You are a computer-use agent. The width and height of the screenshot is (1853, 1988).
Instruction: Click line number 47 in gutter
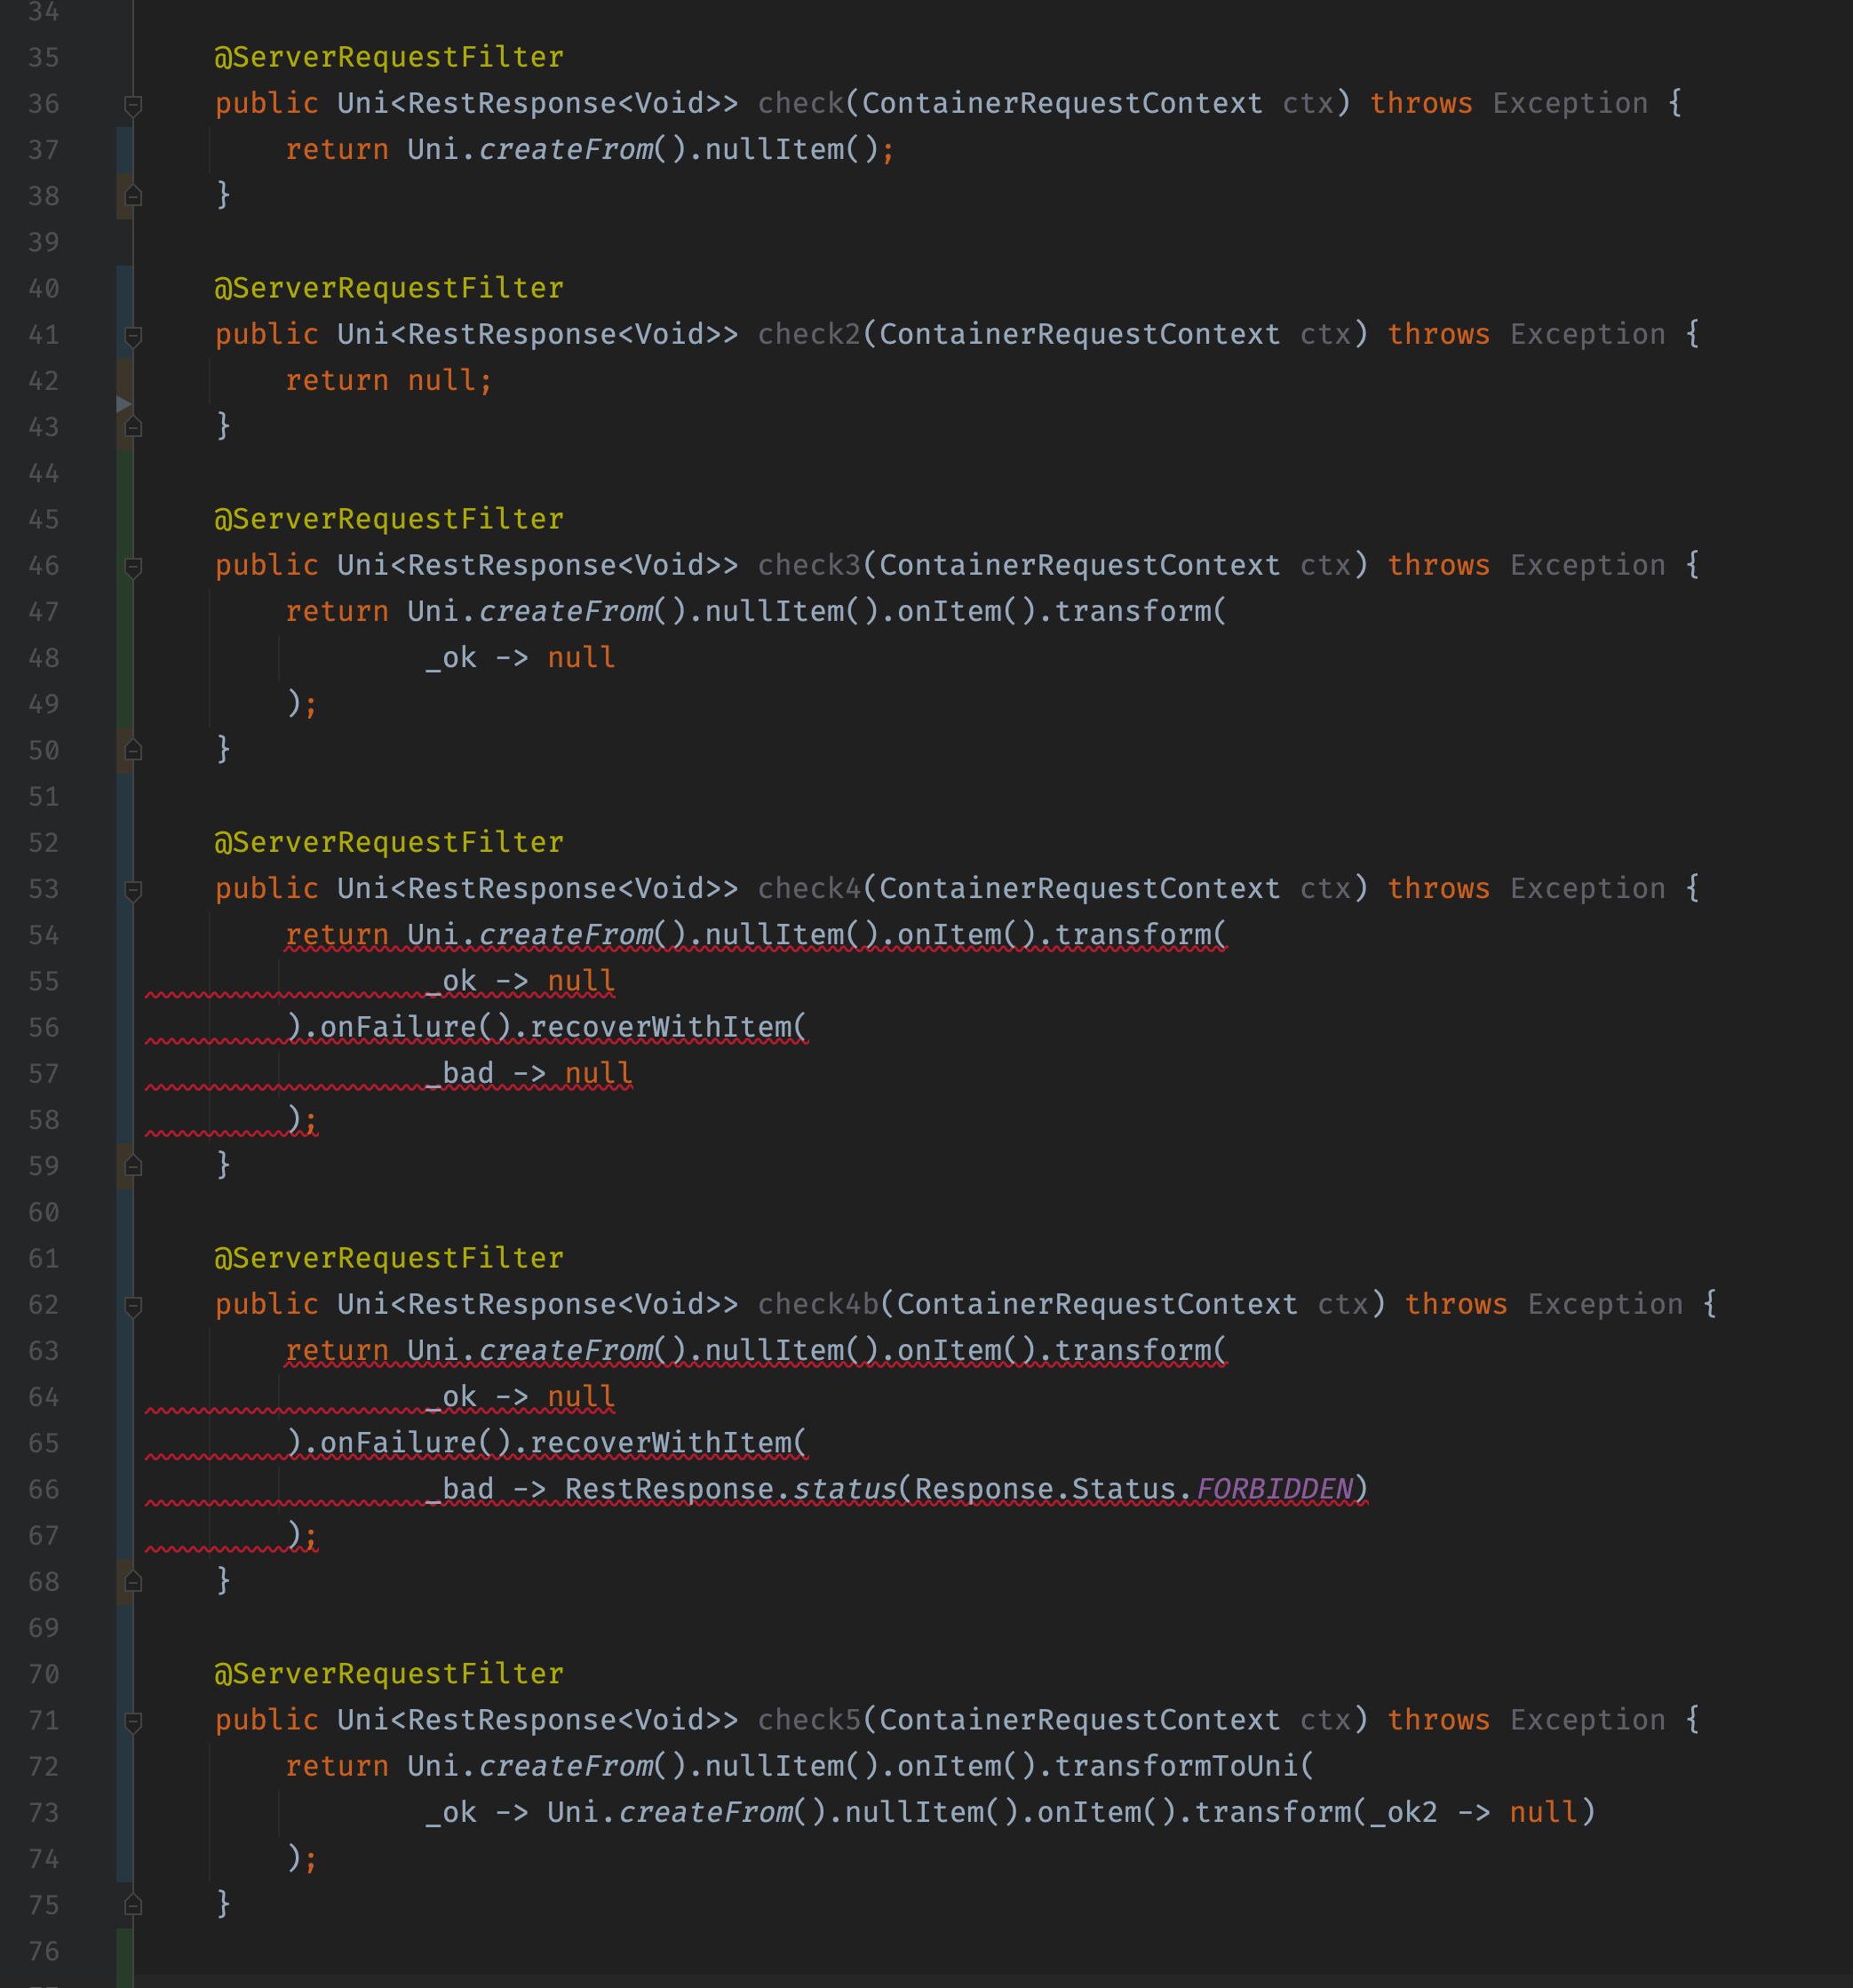(44, 612)
